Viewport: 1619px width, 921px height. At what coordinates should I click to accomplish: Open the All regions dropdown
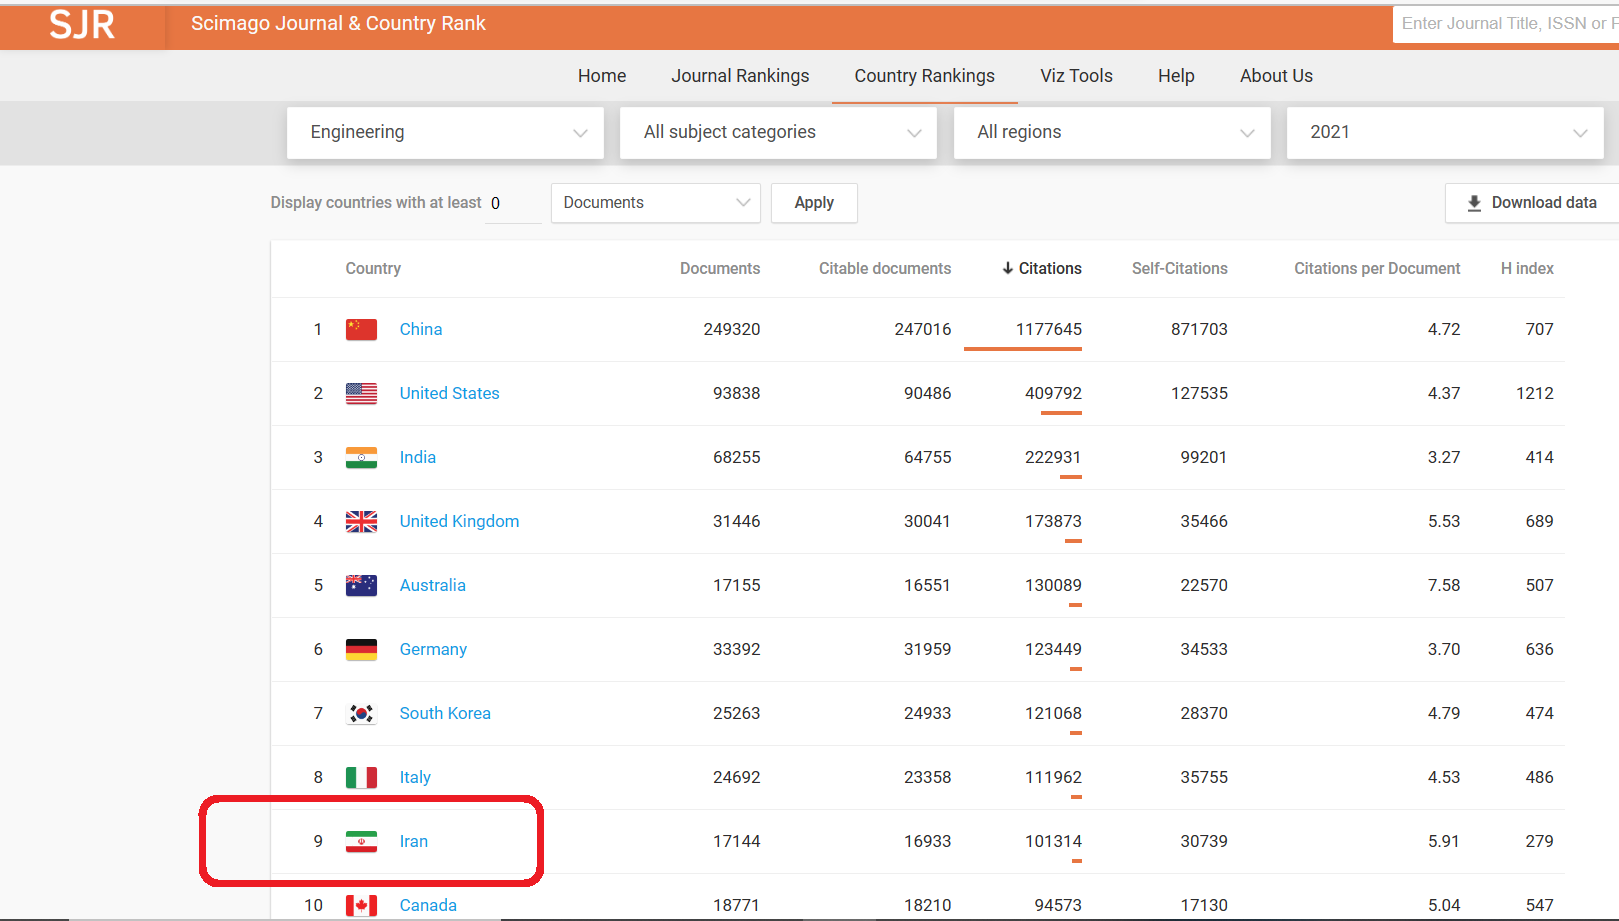pos(1112,132)
